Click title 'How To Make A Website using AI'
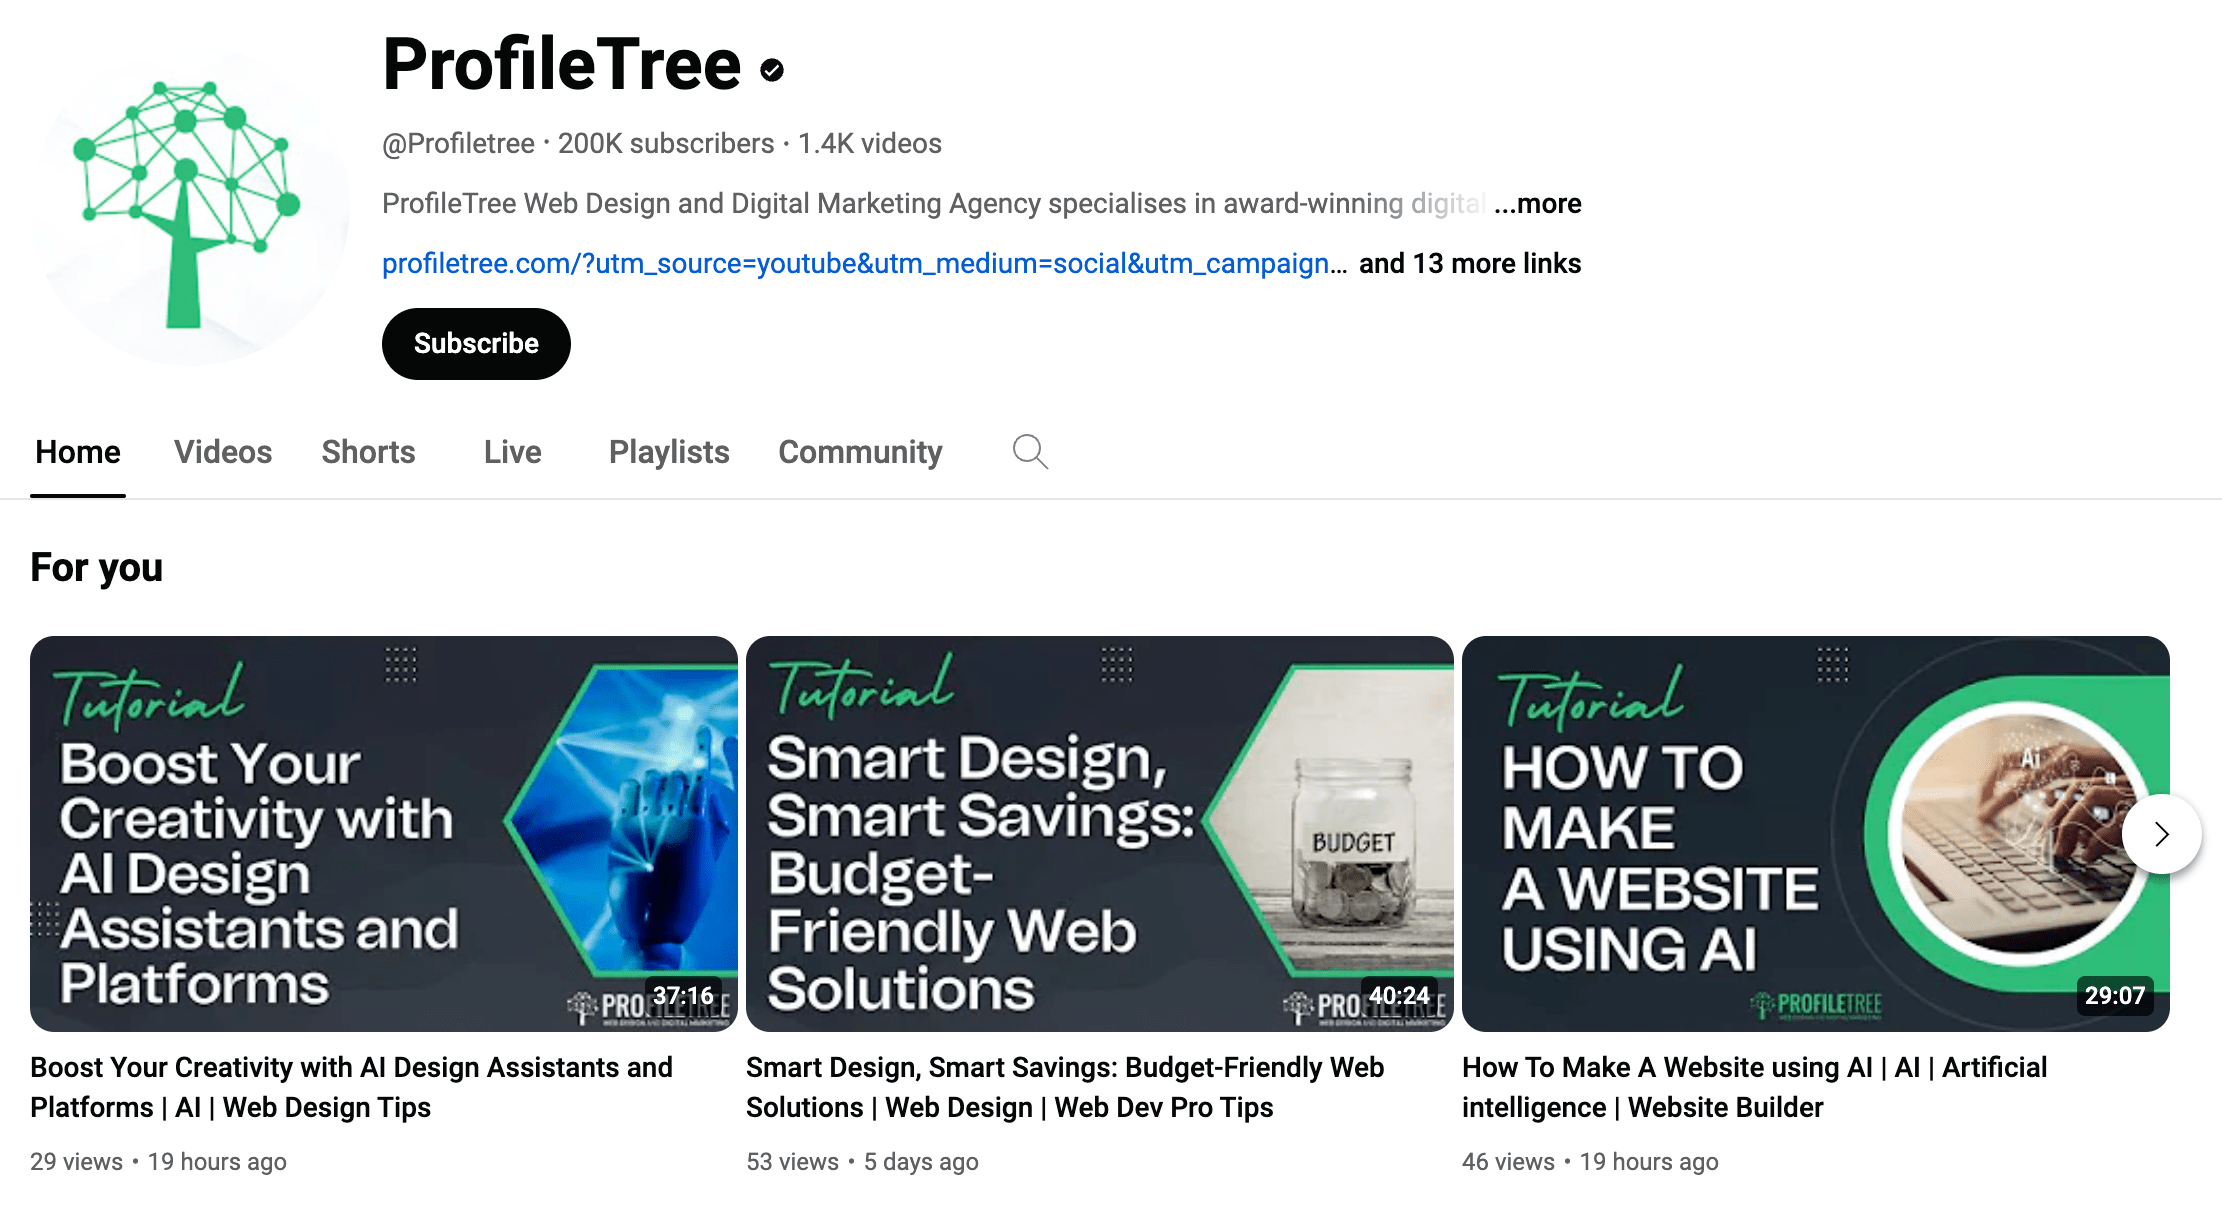Viewport: 2222px width, 1226px height. coord(1755,1087)
